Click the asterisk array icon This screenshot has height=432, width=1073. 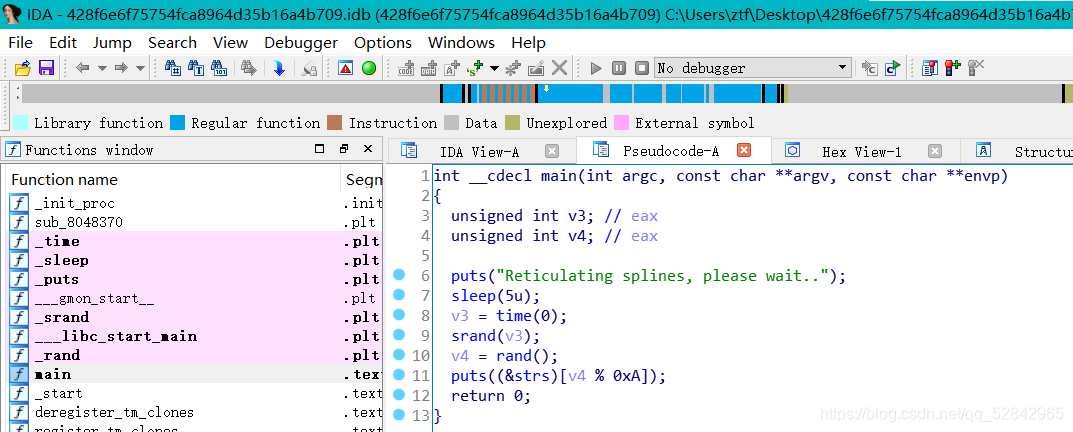pyautogui.click(x=513, y=68)
